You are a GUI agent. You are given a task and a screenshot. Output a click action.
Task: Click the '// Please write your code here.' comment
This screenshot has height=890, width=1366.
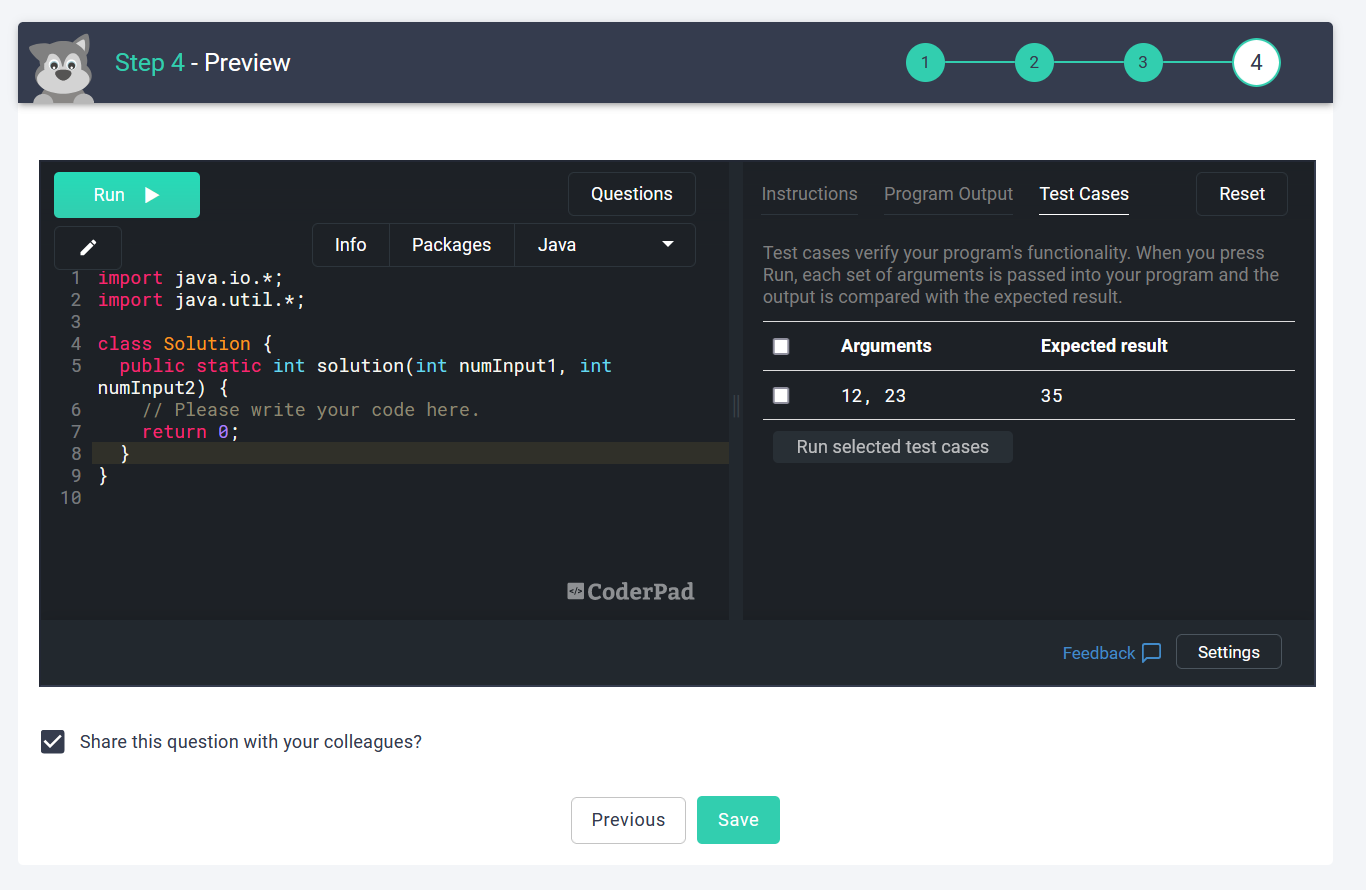click(x=311, y=410)
